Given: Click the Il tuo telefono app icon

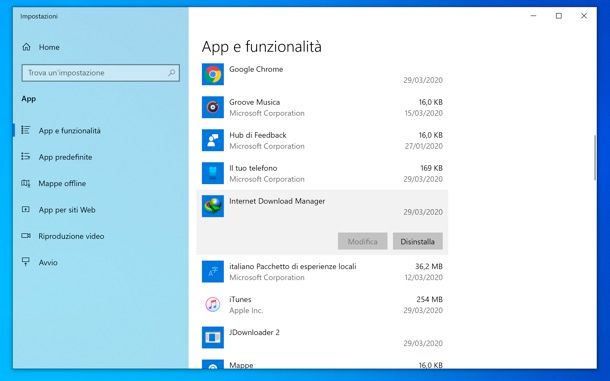Looking at the screenshot, I should coord(213,173).
